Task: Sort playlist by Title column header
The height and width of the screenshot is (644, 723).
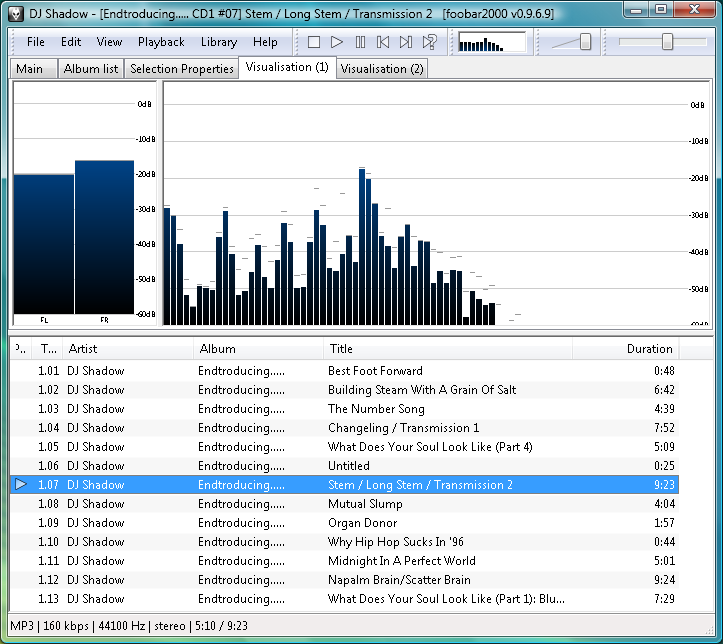Action: pos(448,349)
